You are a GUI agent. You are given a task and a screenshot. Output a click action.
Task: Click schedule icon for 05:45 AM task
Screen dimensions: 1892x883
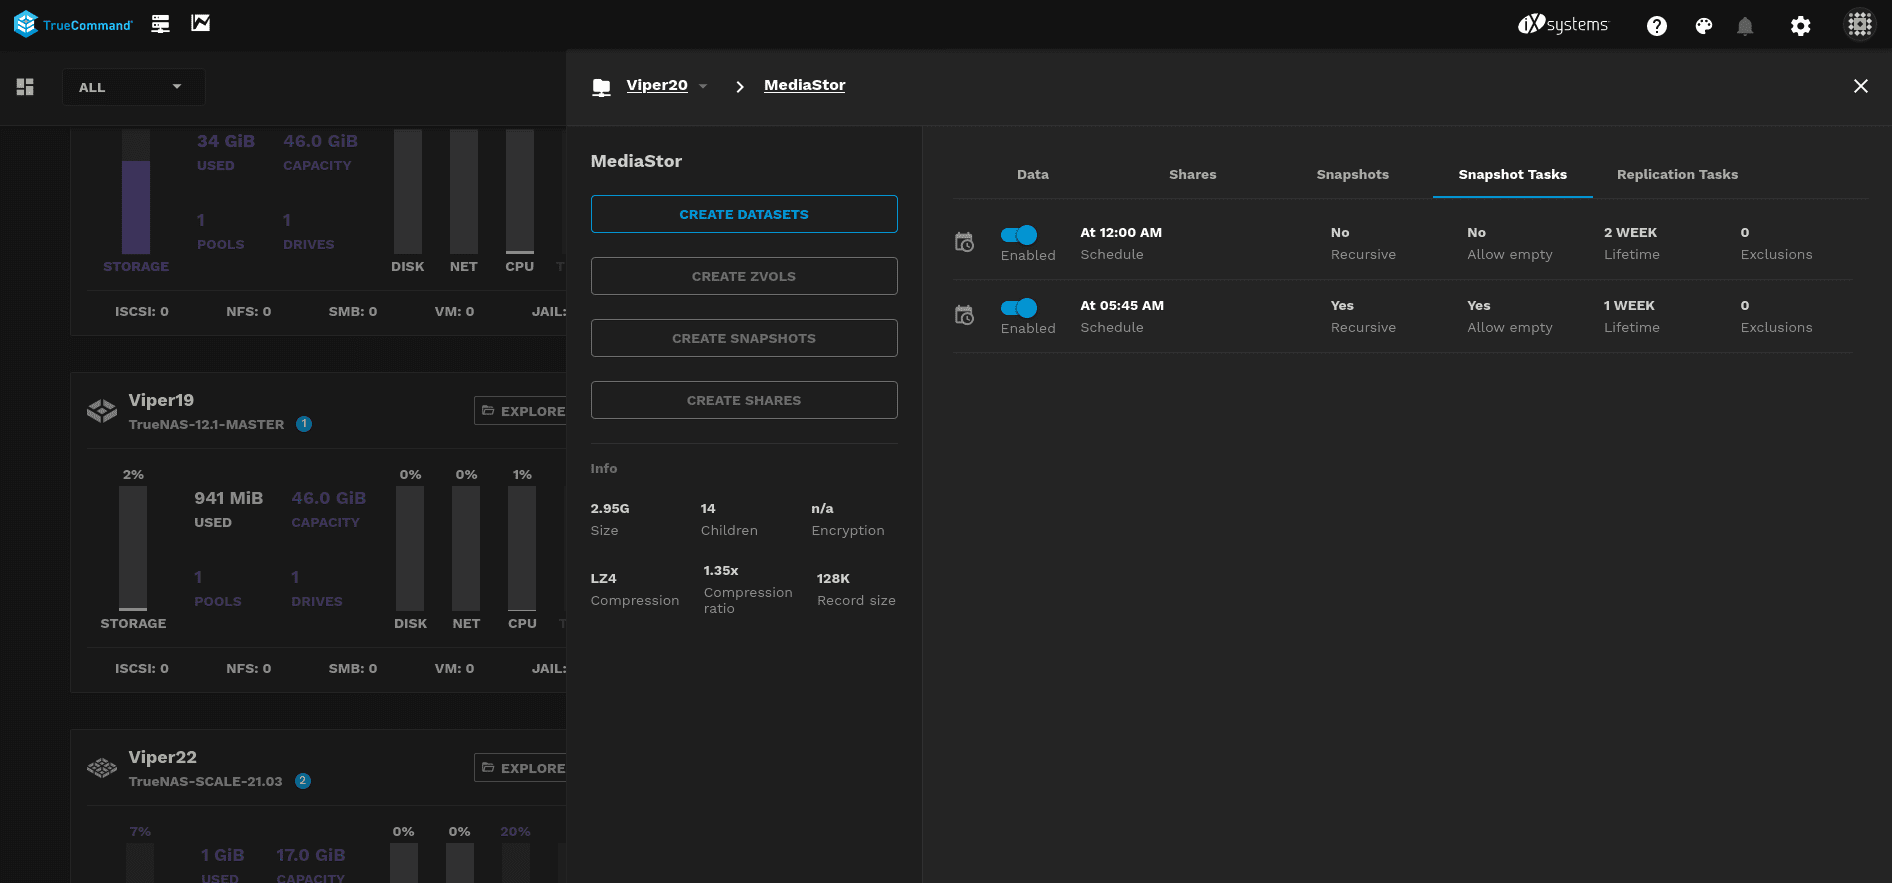[964, 315]
